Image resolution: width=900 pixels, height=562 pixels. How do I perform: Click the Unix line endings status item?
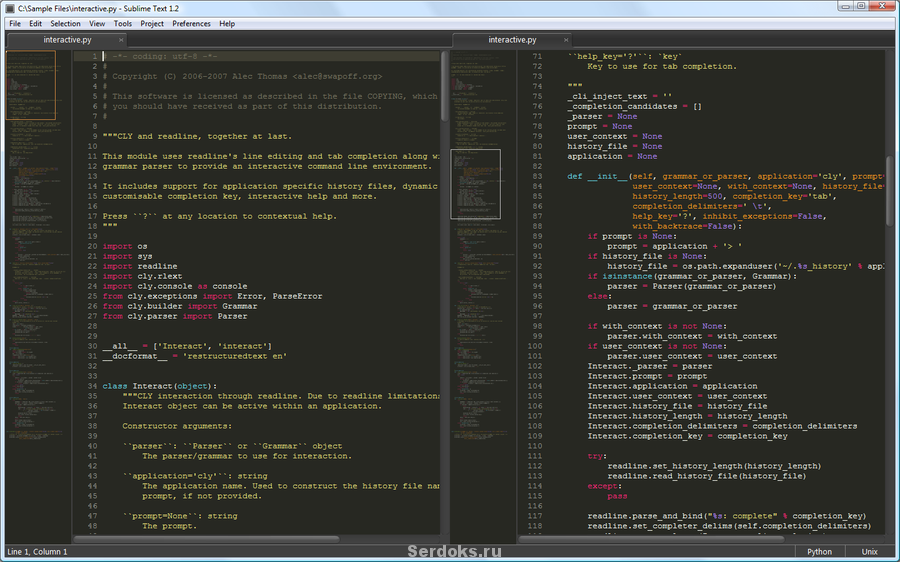click(870, 552)
